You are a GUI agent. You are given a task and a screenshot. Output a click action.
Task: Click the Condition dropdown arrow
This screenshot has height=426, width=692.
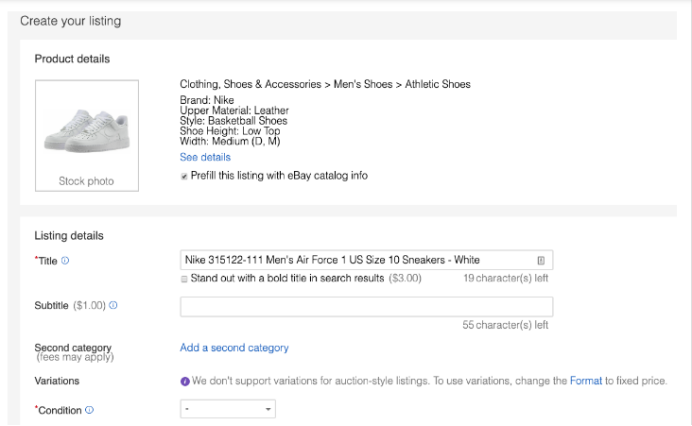point(268,410)
